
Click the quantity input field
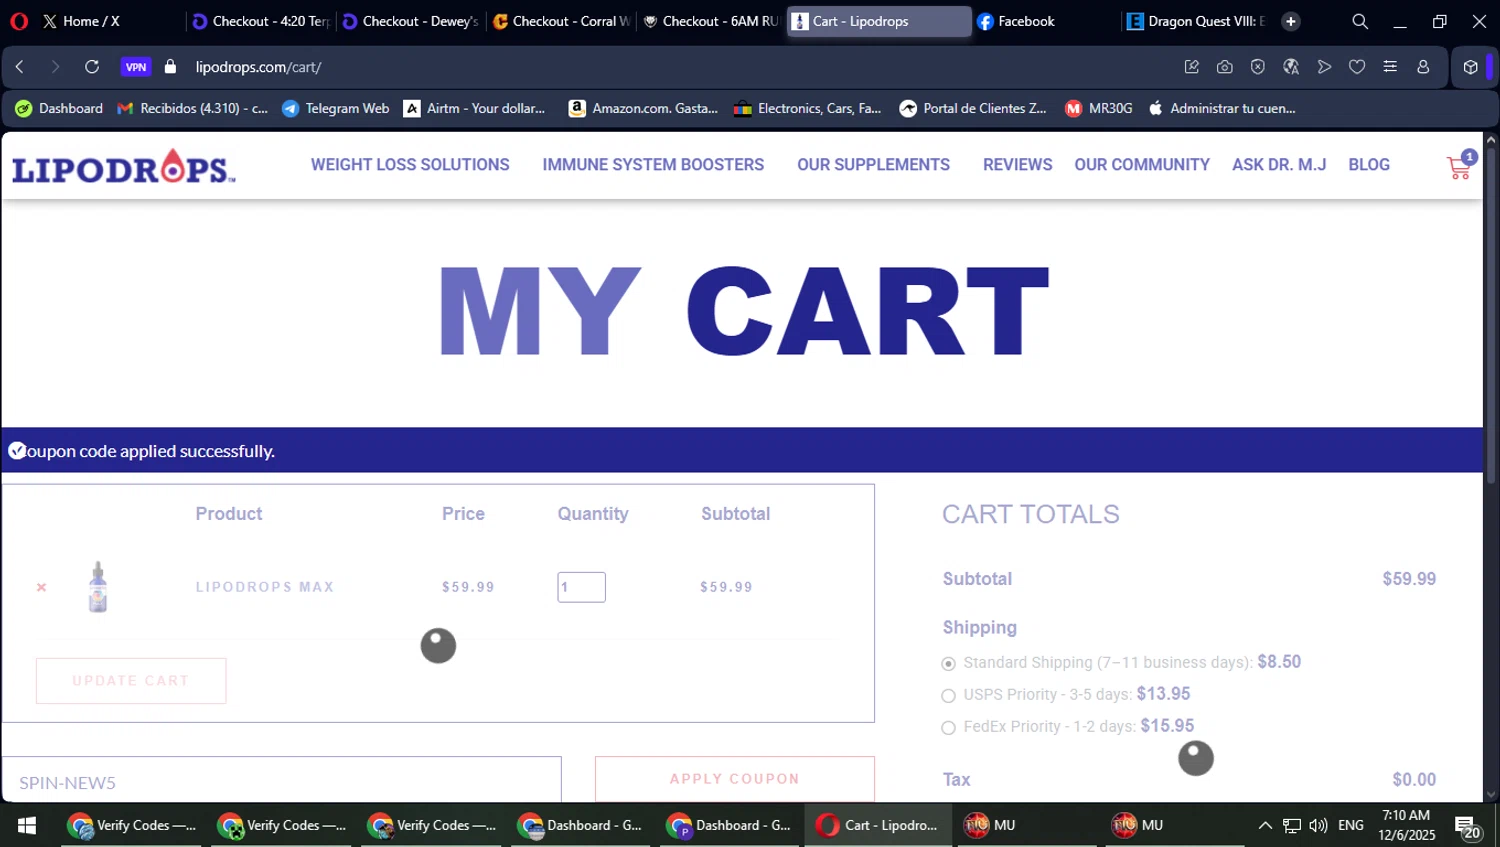pos(581,587)
